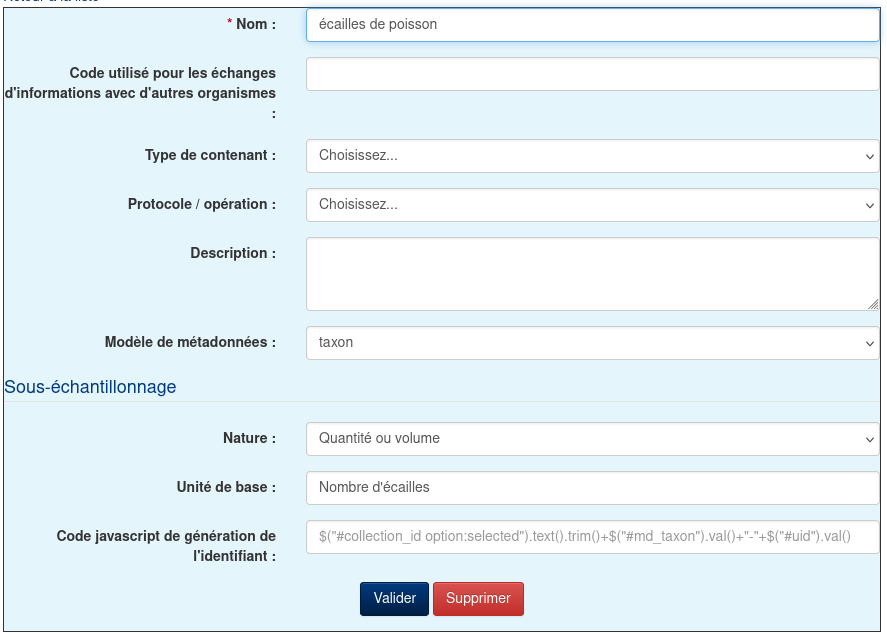Click the red Supprimer button
This screenshot has height=637, width=887.
[478, 599]
